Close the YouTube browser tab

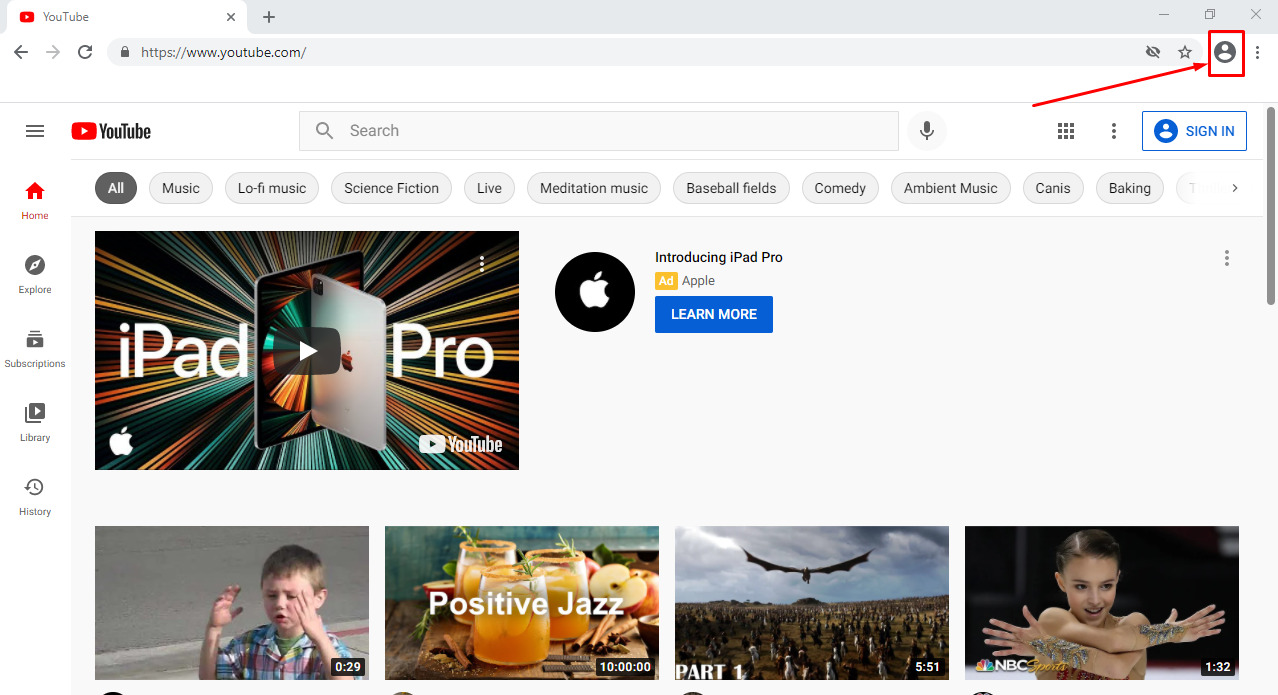pyautogui.click(x=231, y=17)
